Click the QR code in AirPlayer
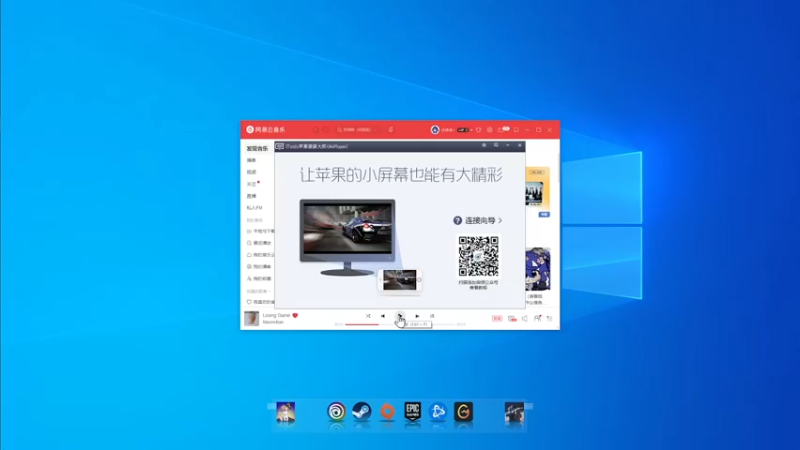Screen dimensions: 800x450 tap(479, 256)
